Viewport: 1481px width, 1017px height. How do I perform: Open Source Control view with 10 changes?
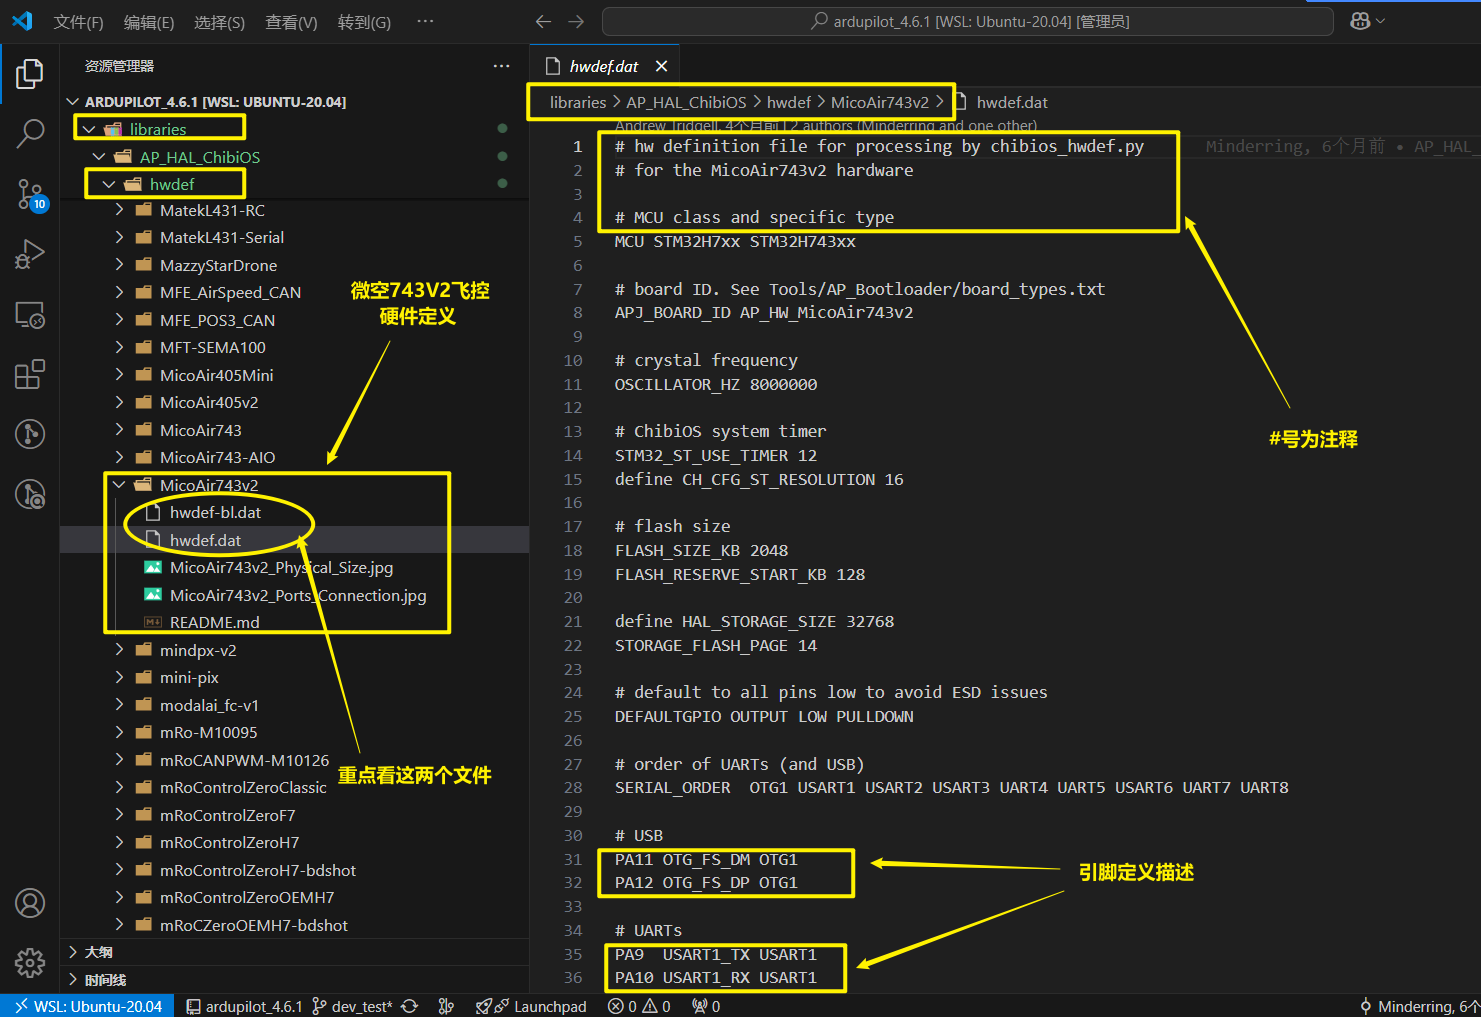30,194
